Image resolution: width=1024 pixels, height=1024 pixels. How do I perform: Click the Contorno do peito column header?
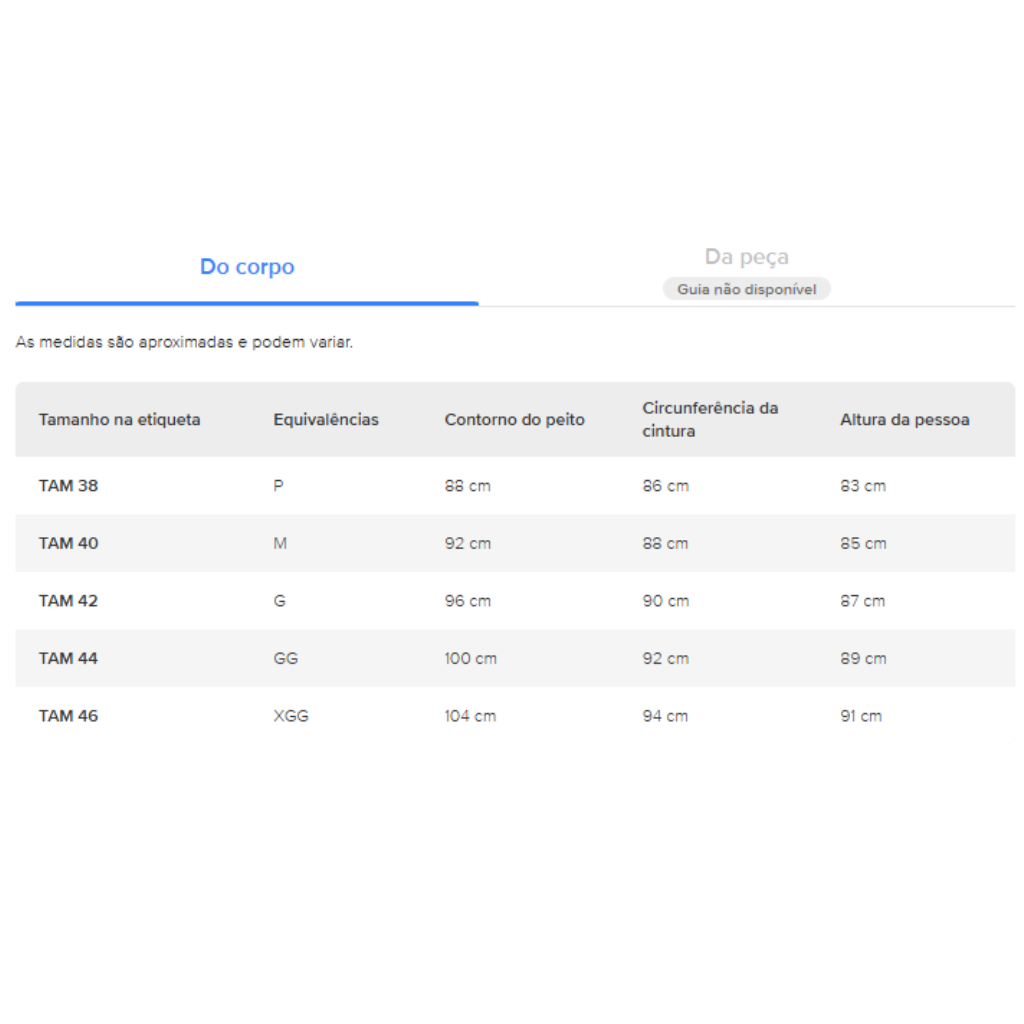515,419
